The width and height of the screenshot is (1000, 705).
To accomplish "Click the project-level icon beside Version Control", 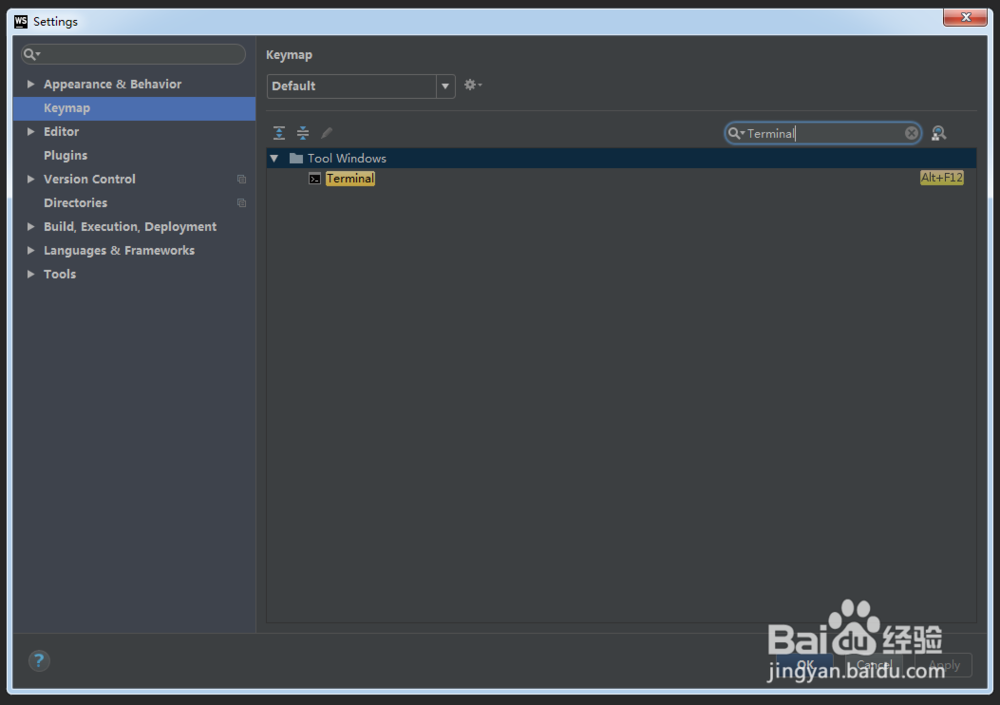I will [x=242, y=179].
